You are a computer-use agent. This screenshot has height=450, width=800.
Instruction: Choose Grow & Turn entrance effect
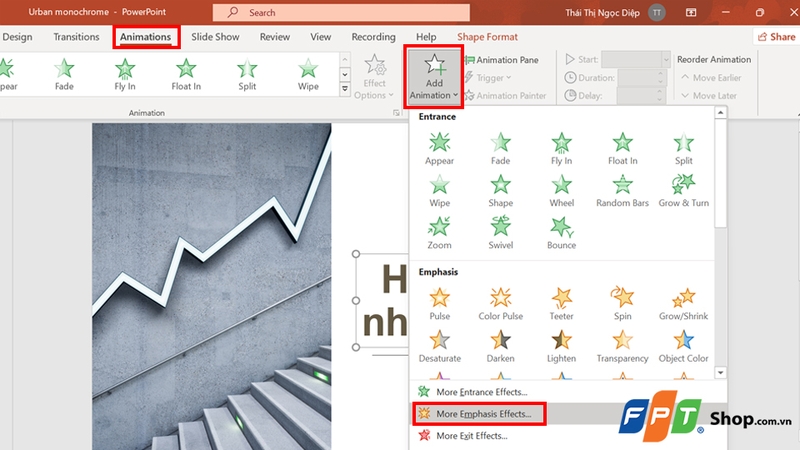(x=684, y=191)
